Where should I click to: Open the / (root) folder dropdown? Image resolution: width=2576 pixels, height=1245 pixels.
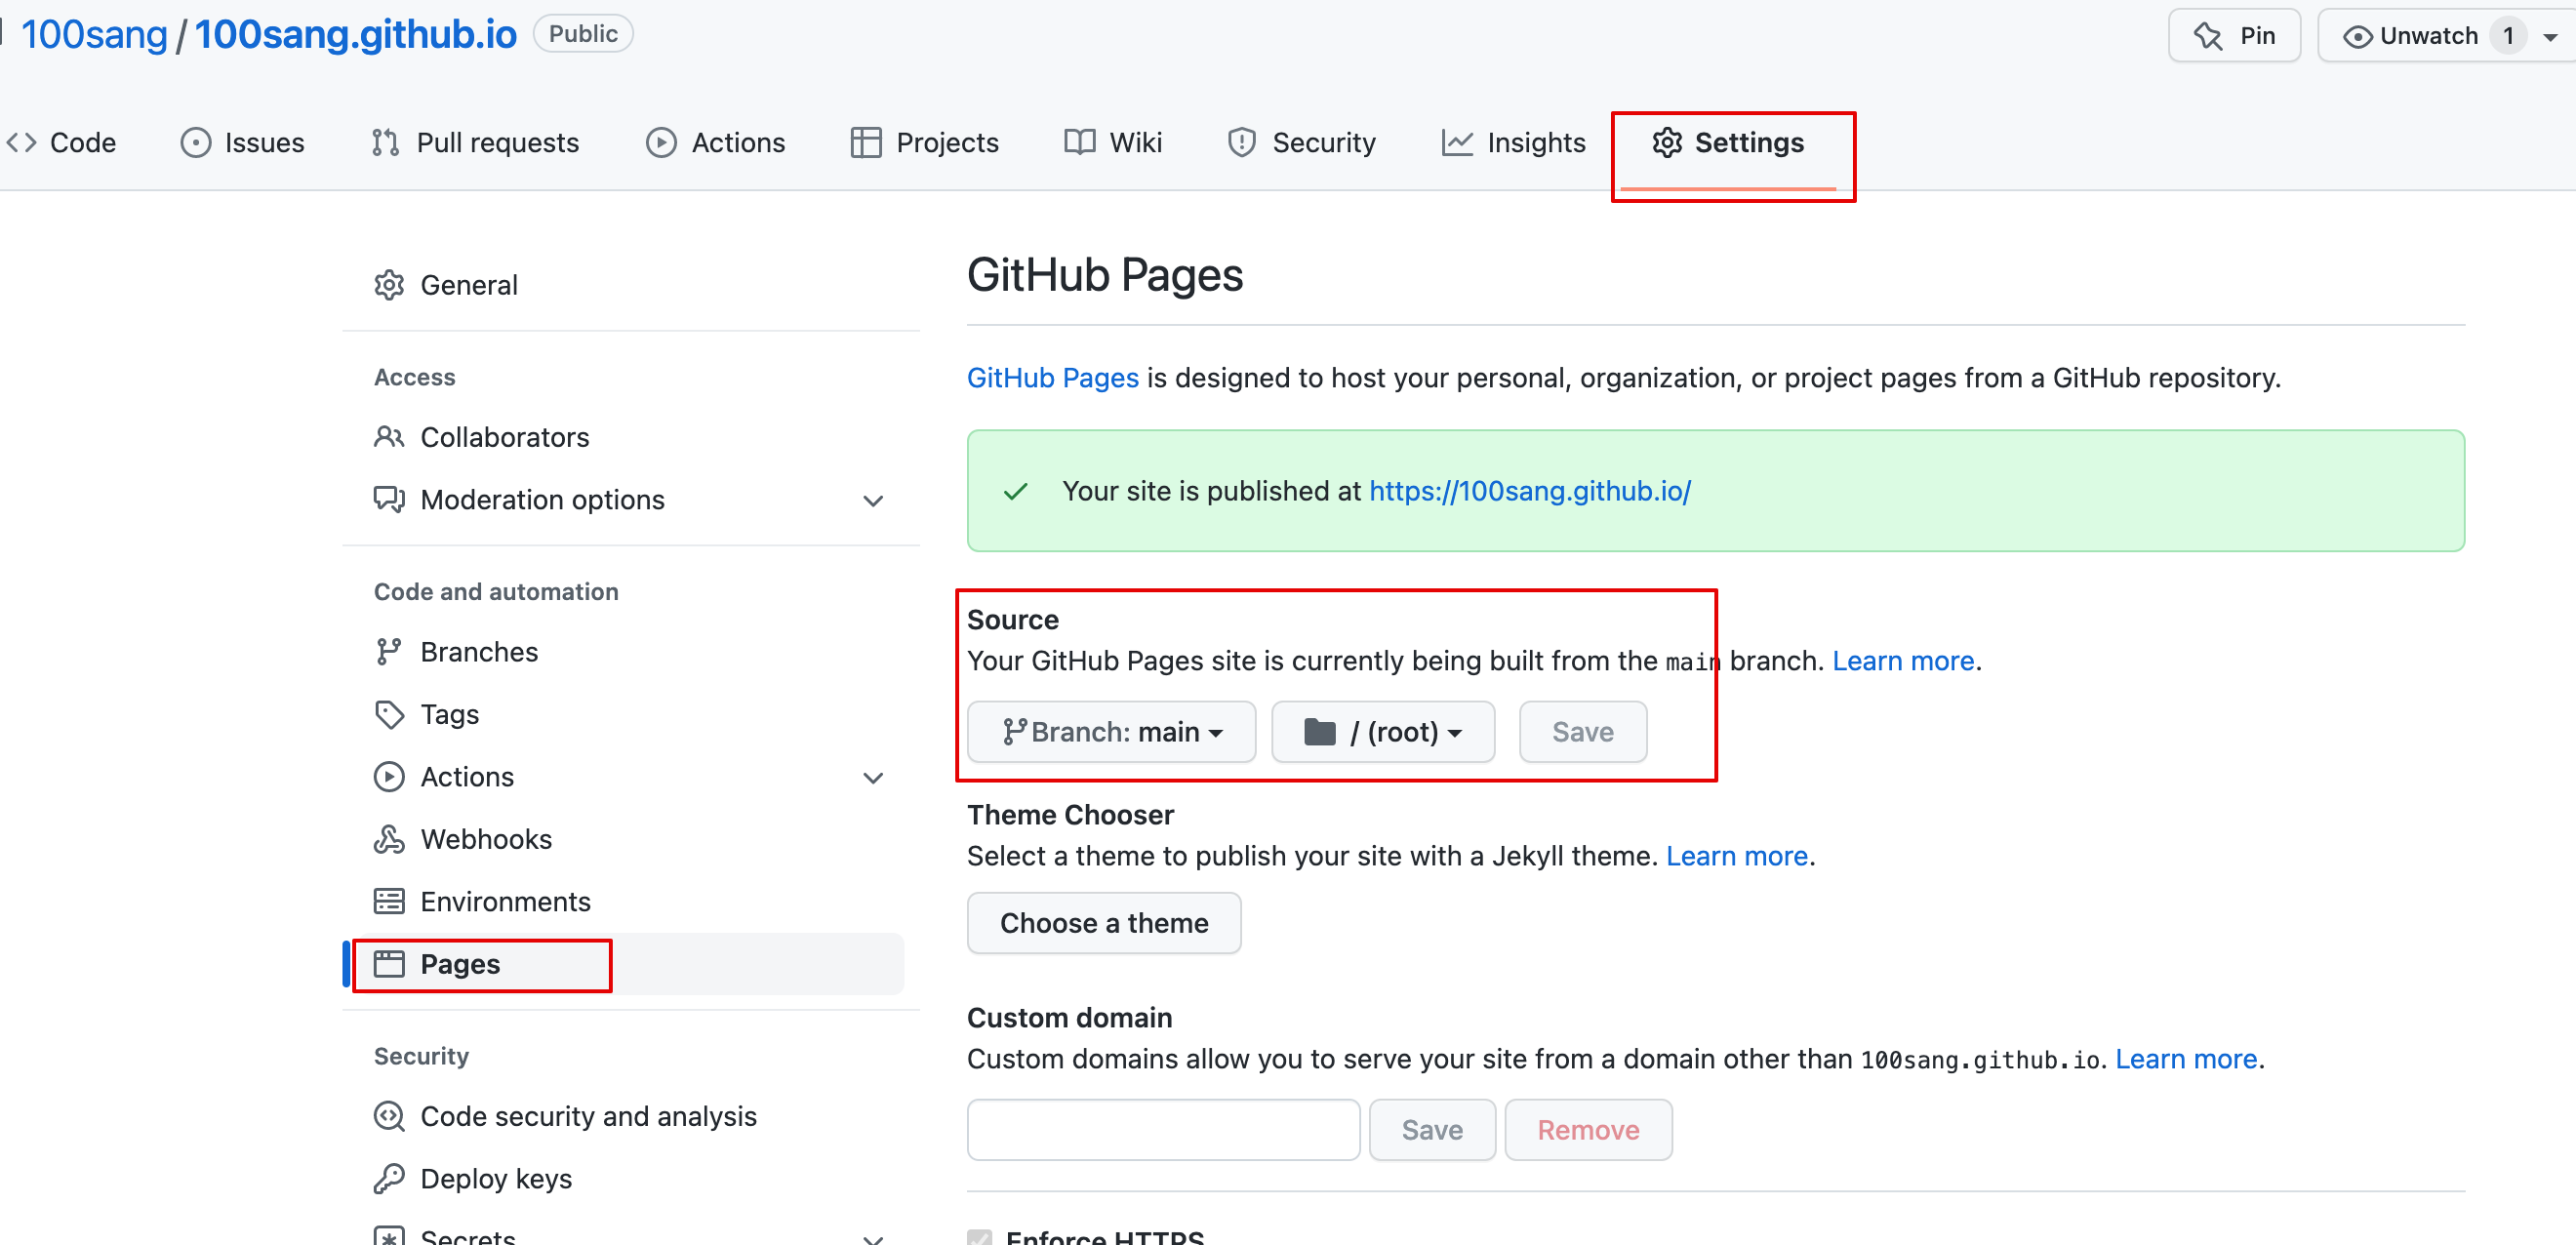click(x=1382, y=732)
